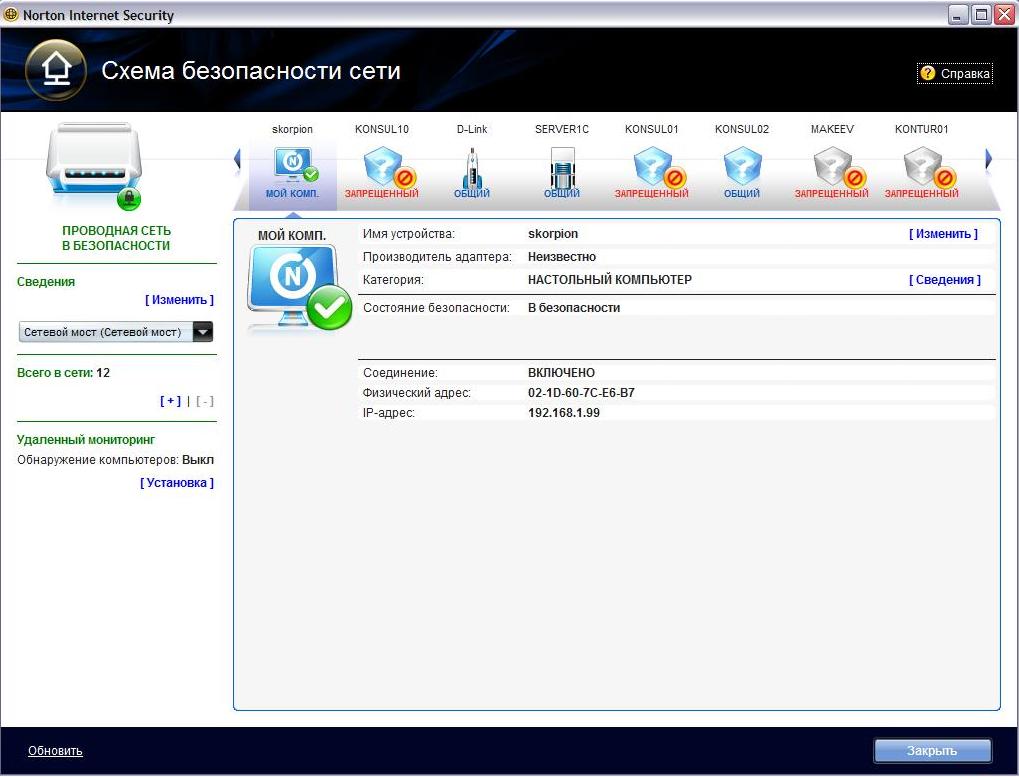Click the home icon in the header

(56, 70)
